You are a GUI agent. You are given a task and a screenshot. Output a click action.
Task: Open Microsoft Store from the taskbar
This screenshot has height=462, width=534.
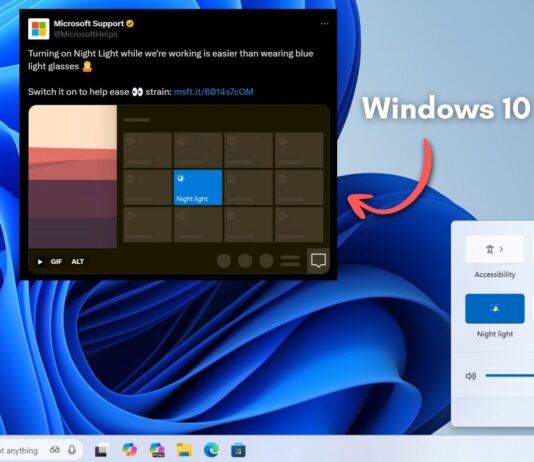click(238, 450)
